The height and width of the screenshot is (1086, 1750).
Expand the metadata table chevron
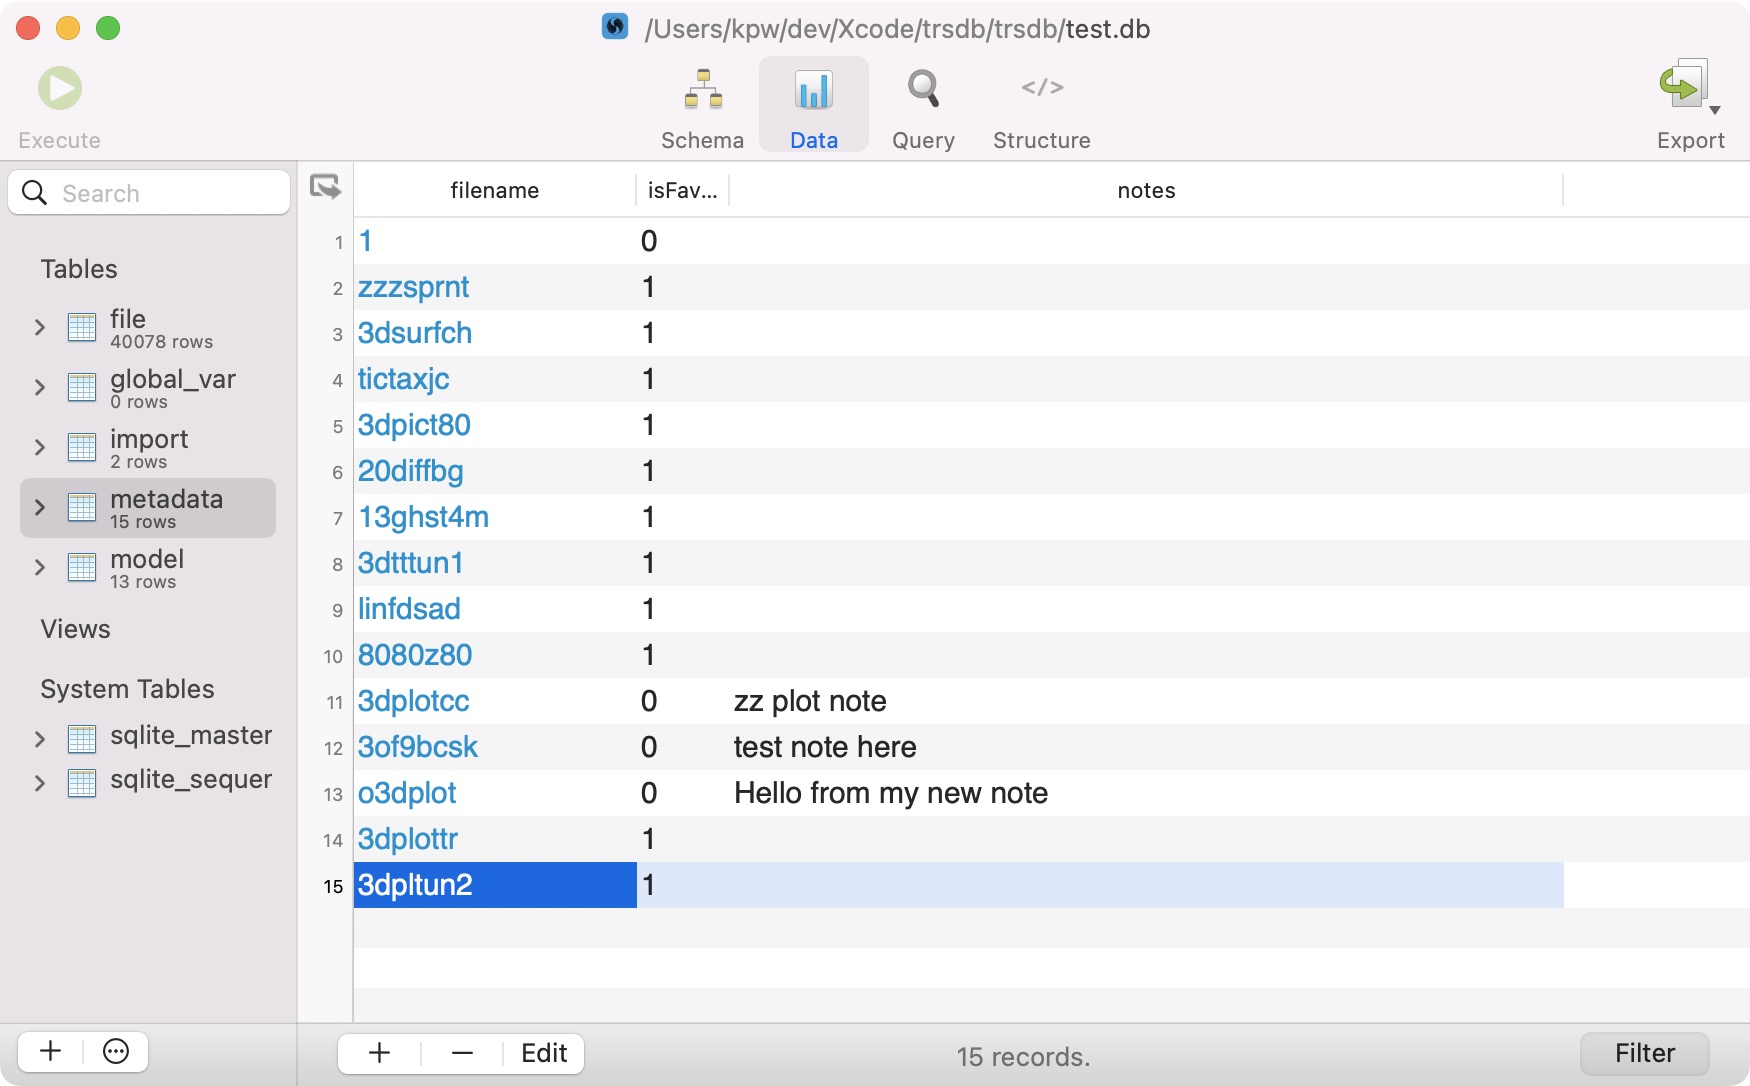pyautogui.click(x=40, y=507)
